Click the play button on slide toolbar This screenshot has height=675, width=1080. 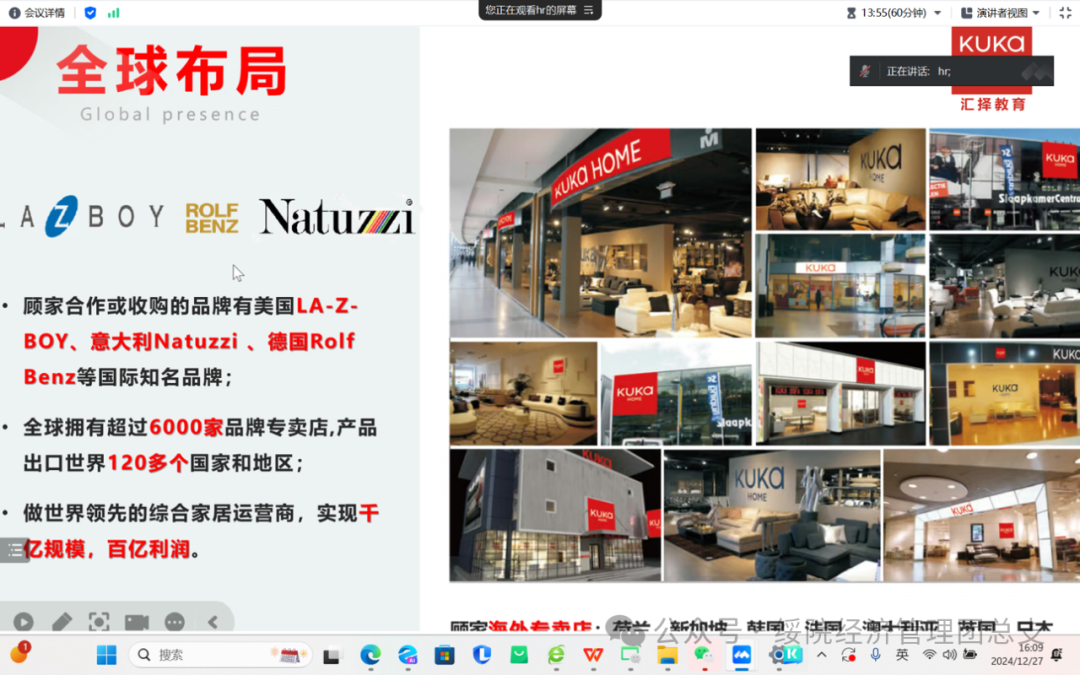click(x=23, y=622)
